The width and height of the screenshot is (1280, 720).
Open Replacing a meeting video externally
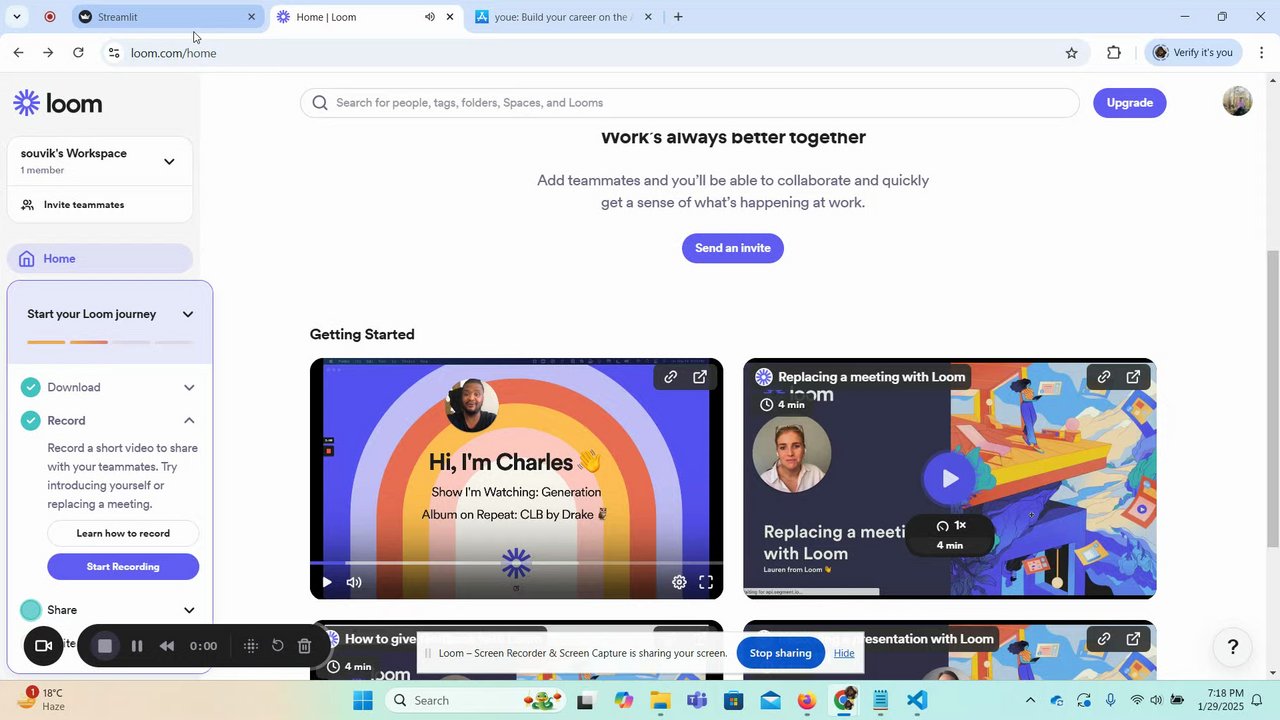[1133, 377]
